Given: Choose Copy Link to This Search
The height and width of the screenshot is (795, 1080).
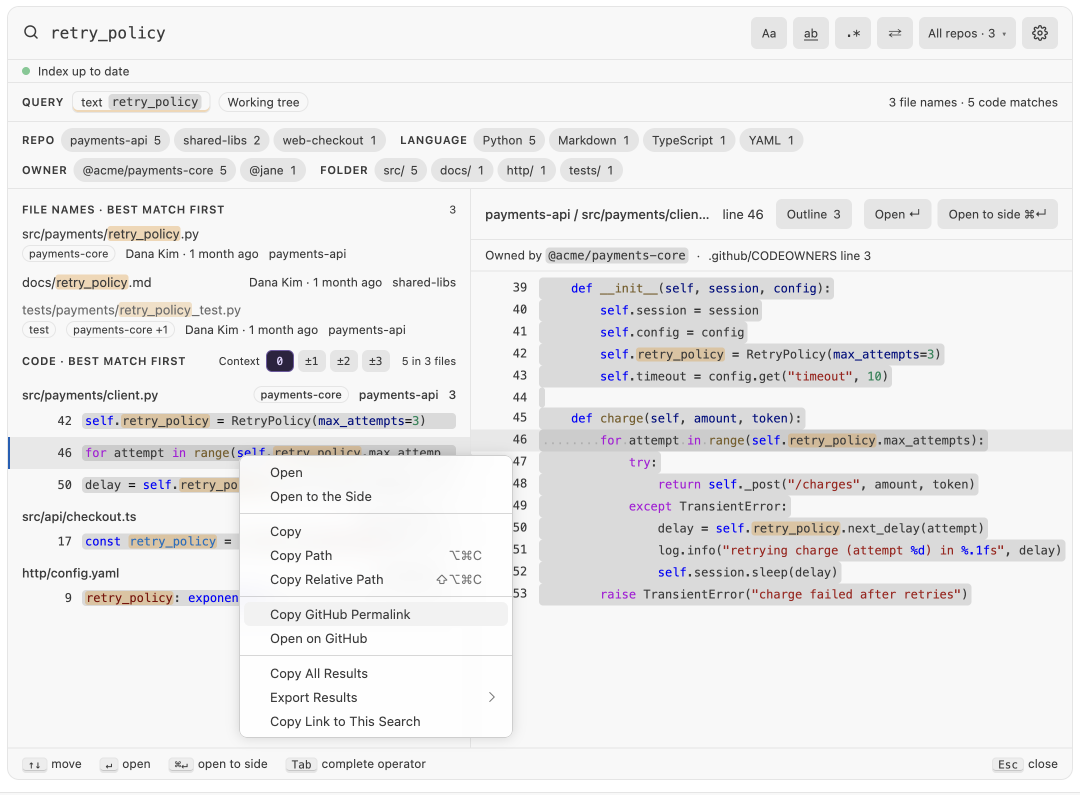Looking at the screenshot, I should [x=375, y=722].
